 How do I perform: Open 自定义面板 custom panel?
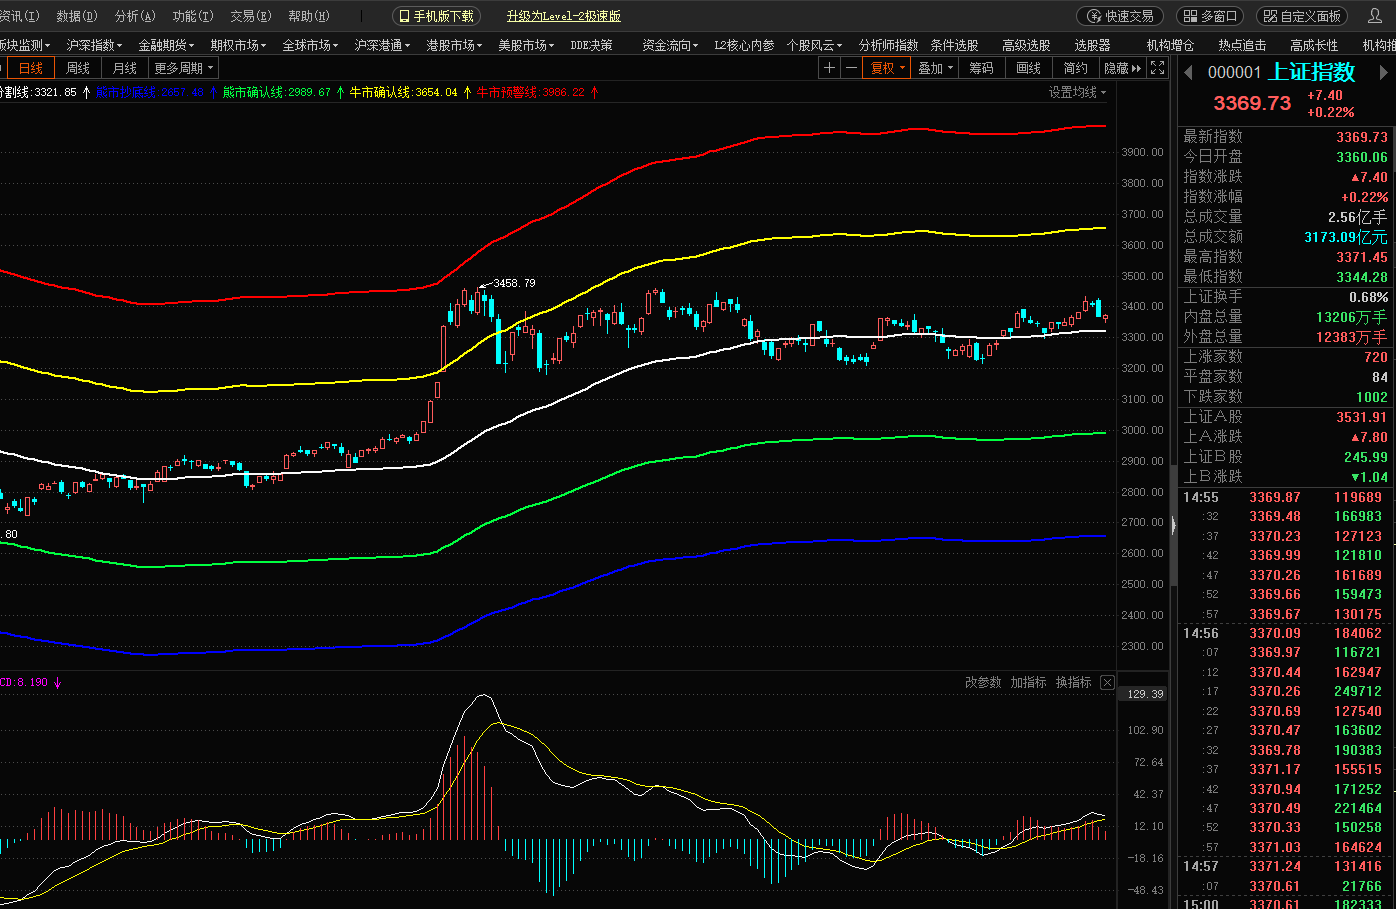tap(1301, 16)
